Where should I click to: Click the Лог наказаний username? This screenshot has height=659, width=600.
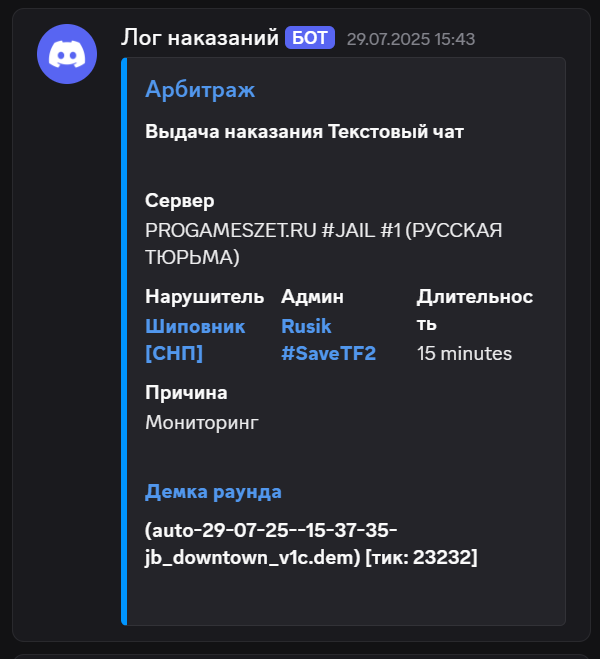(x=200, y=38)
